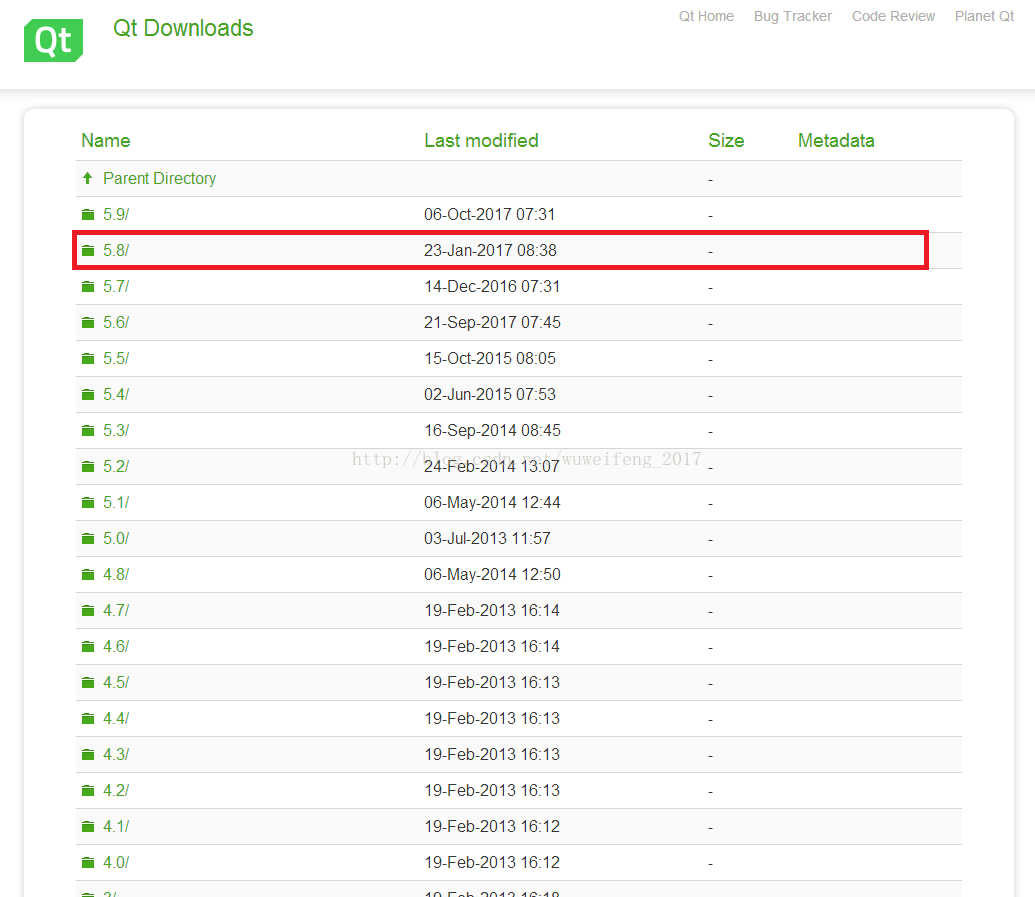The width and height of the screenshot is (1035, 897).
Task: Open the 4.5/ directory link
Action: [x=116, y=682]
